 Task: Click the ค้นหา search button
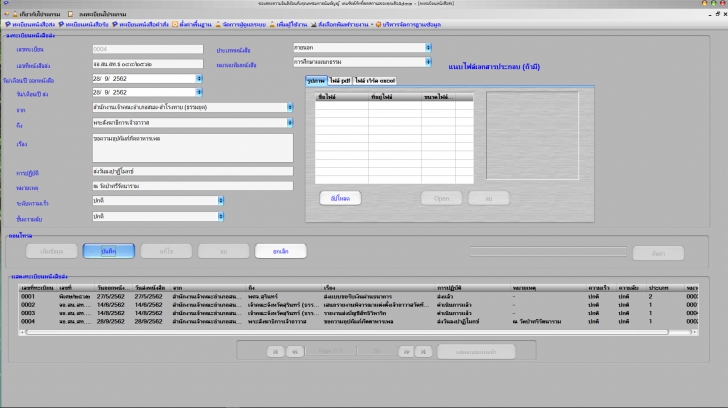point(658,253)
